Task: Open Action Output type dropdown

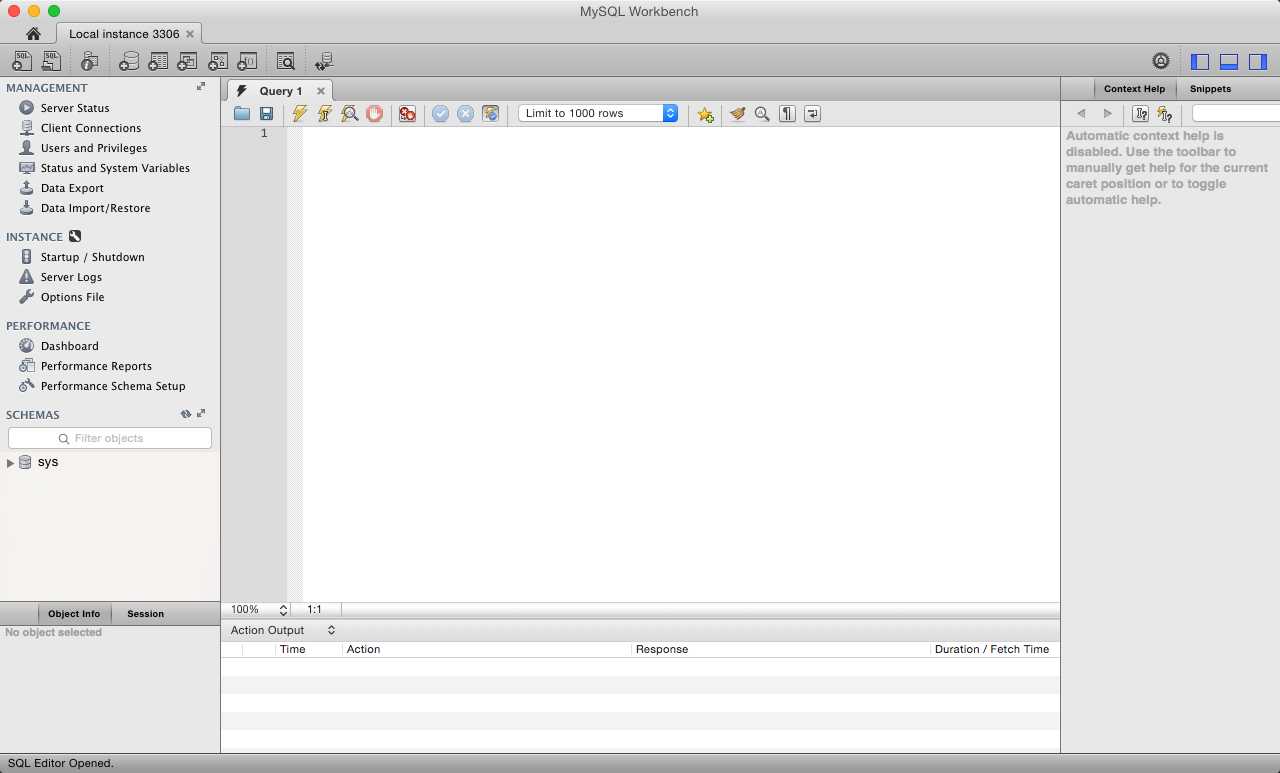Action: [x=283, y=630]
